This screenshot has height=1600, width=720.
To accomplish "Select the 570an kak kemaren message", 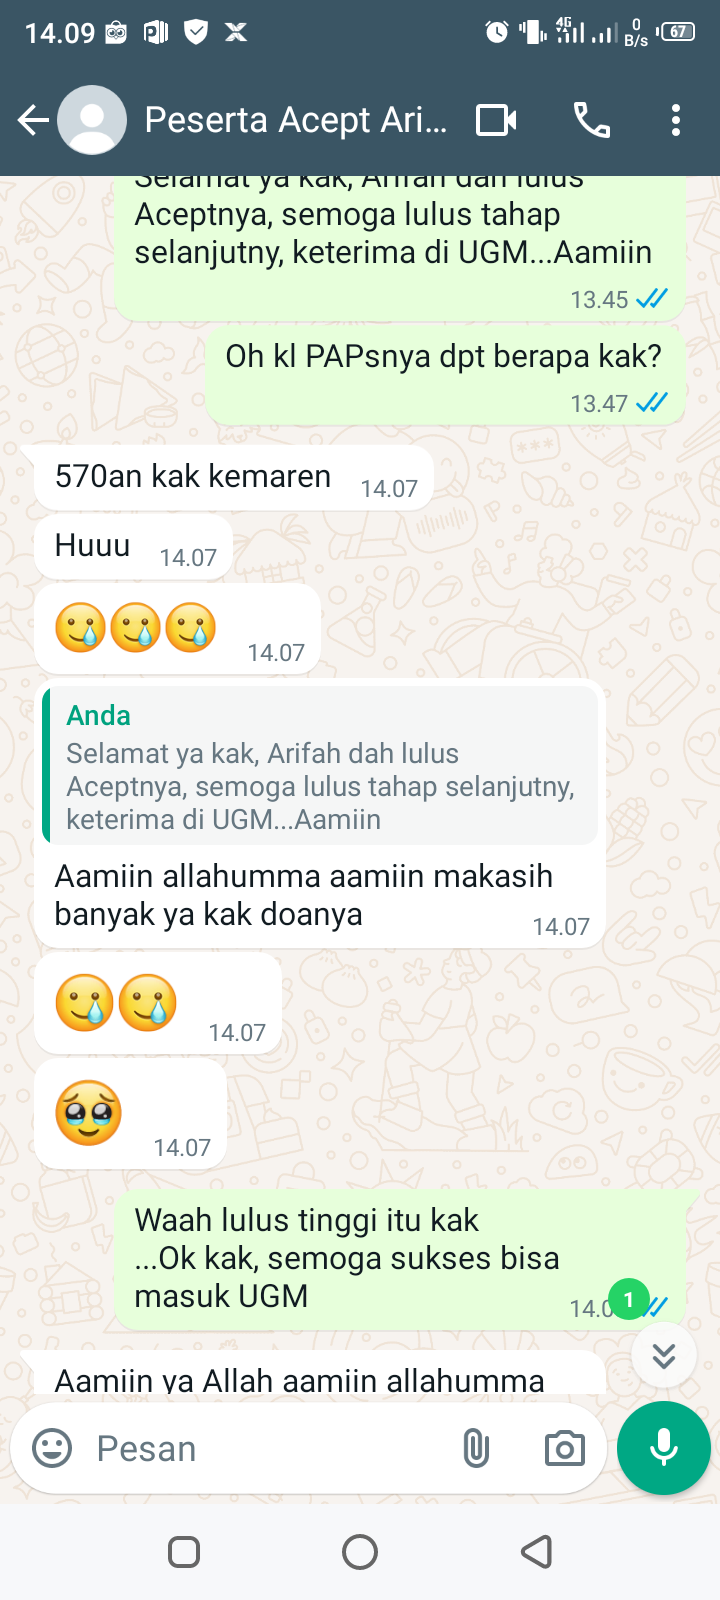I will [x=234, y=478].
